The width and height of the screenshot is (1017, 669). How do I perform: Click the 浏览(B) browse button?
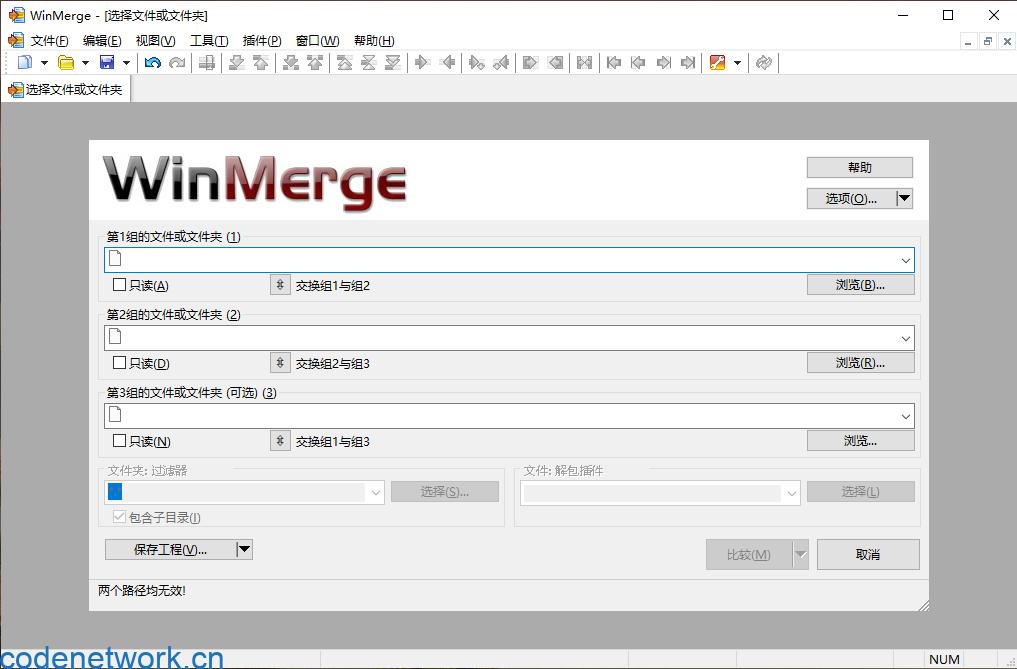coord(860,285)
